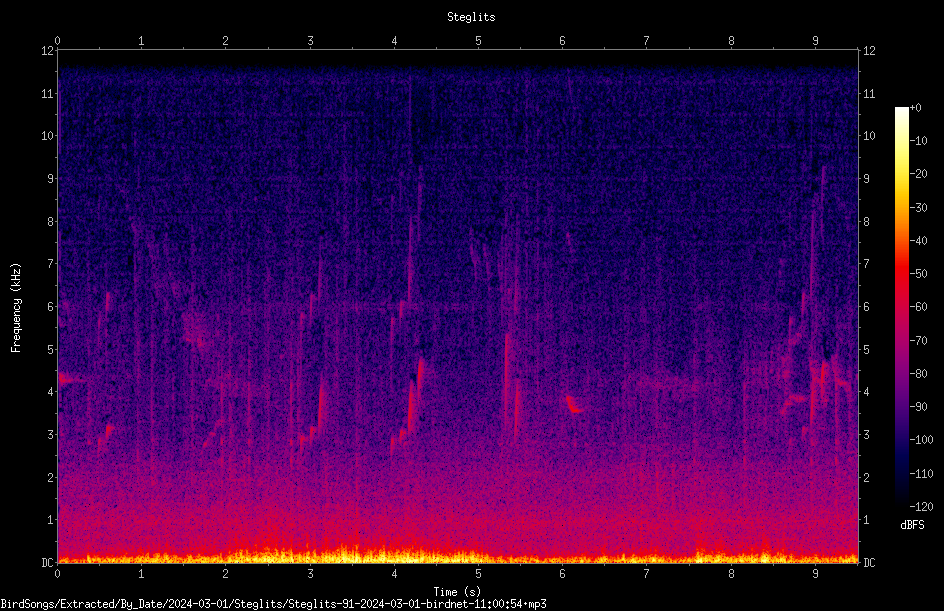The width and height of the screenshot is (944, 611).
Task: Click the file path text at bottom
Action: (273, 604)
